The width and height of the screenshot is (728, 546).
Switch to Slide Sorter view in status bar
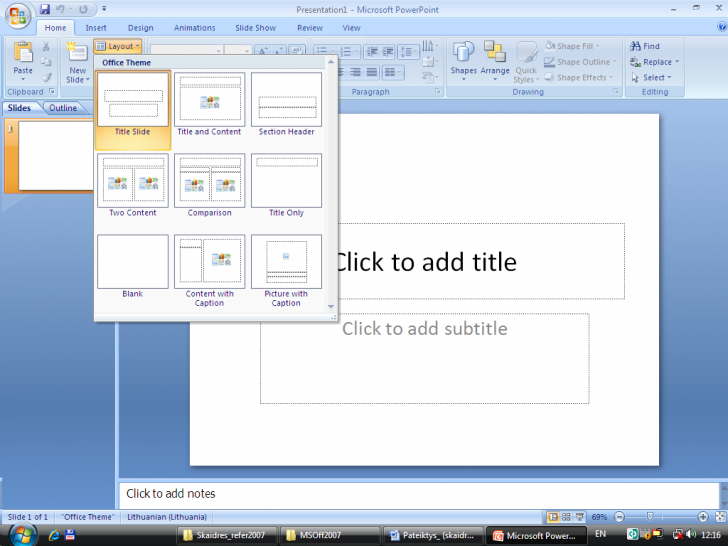tap(566, 517)
